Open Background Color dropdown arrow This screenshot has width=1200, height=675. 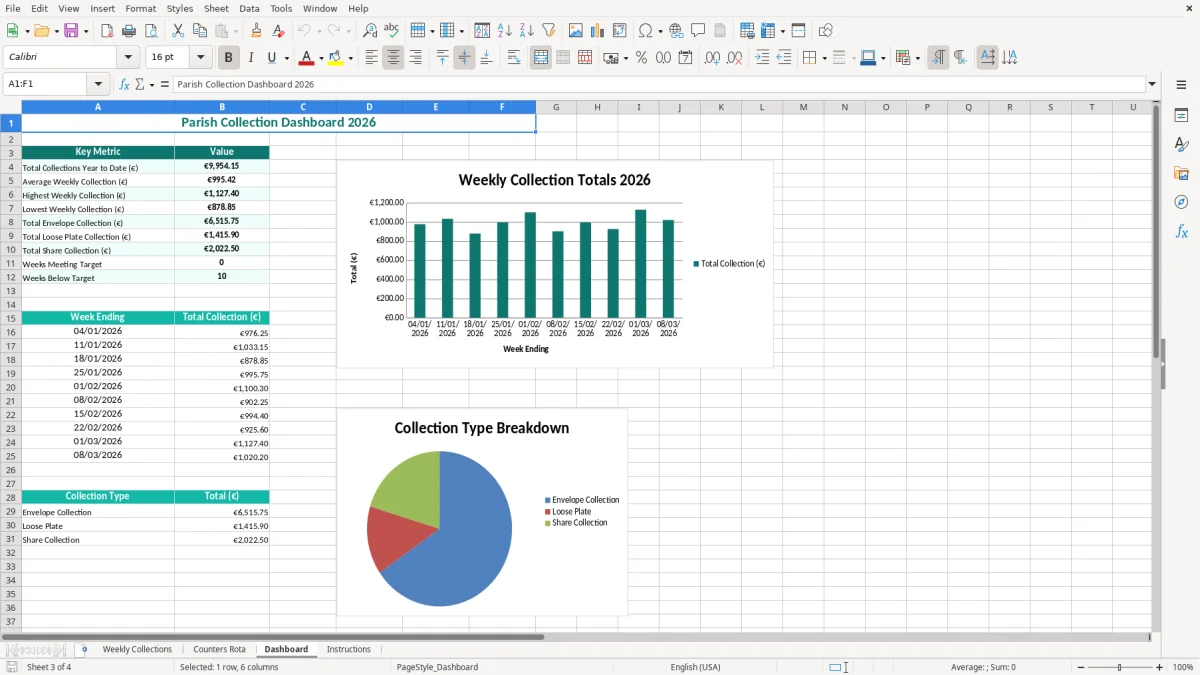[x=350, y=58]
